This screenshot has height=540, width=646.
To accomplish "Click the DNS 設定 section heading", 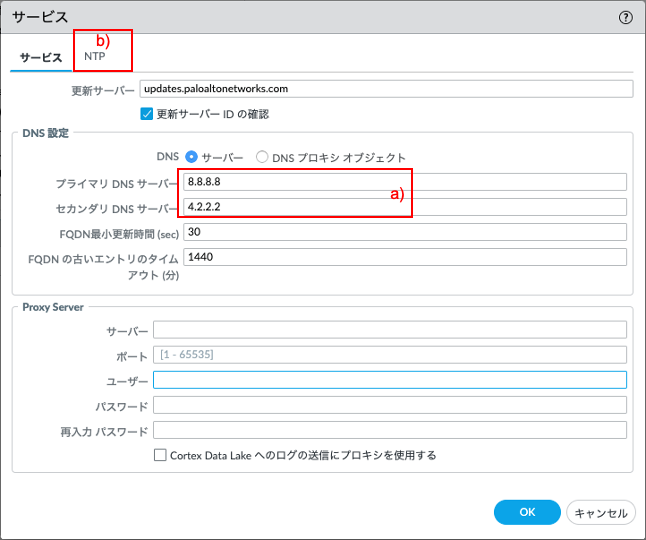I will pyautogui.click(x=45, y=133).
